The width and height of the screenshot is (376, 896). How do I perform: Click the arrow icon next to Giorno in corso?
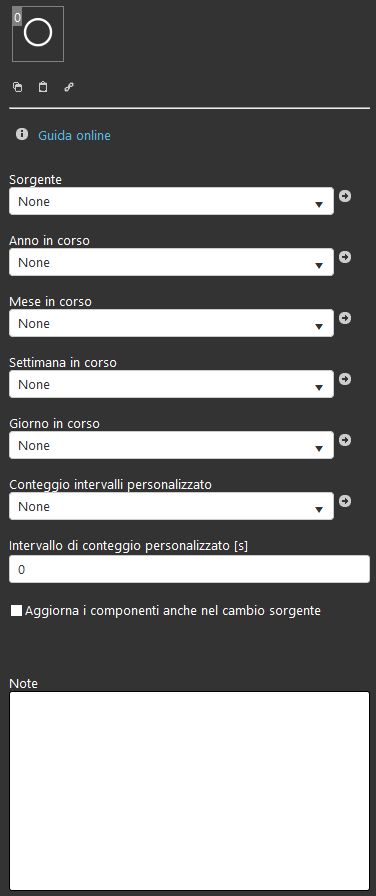345,440
